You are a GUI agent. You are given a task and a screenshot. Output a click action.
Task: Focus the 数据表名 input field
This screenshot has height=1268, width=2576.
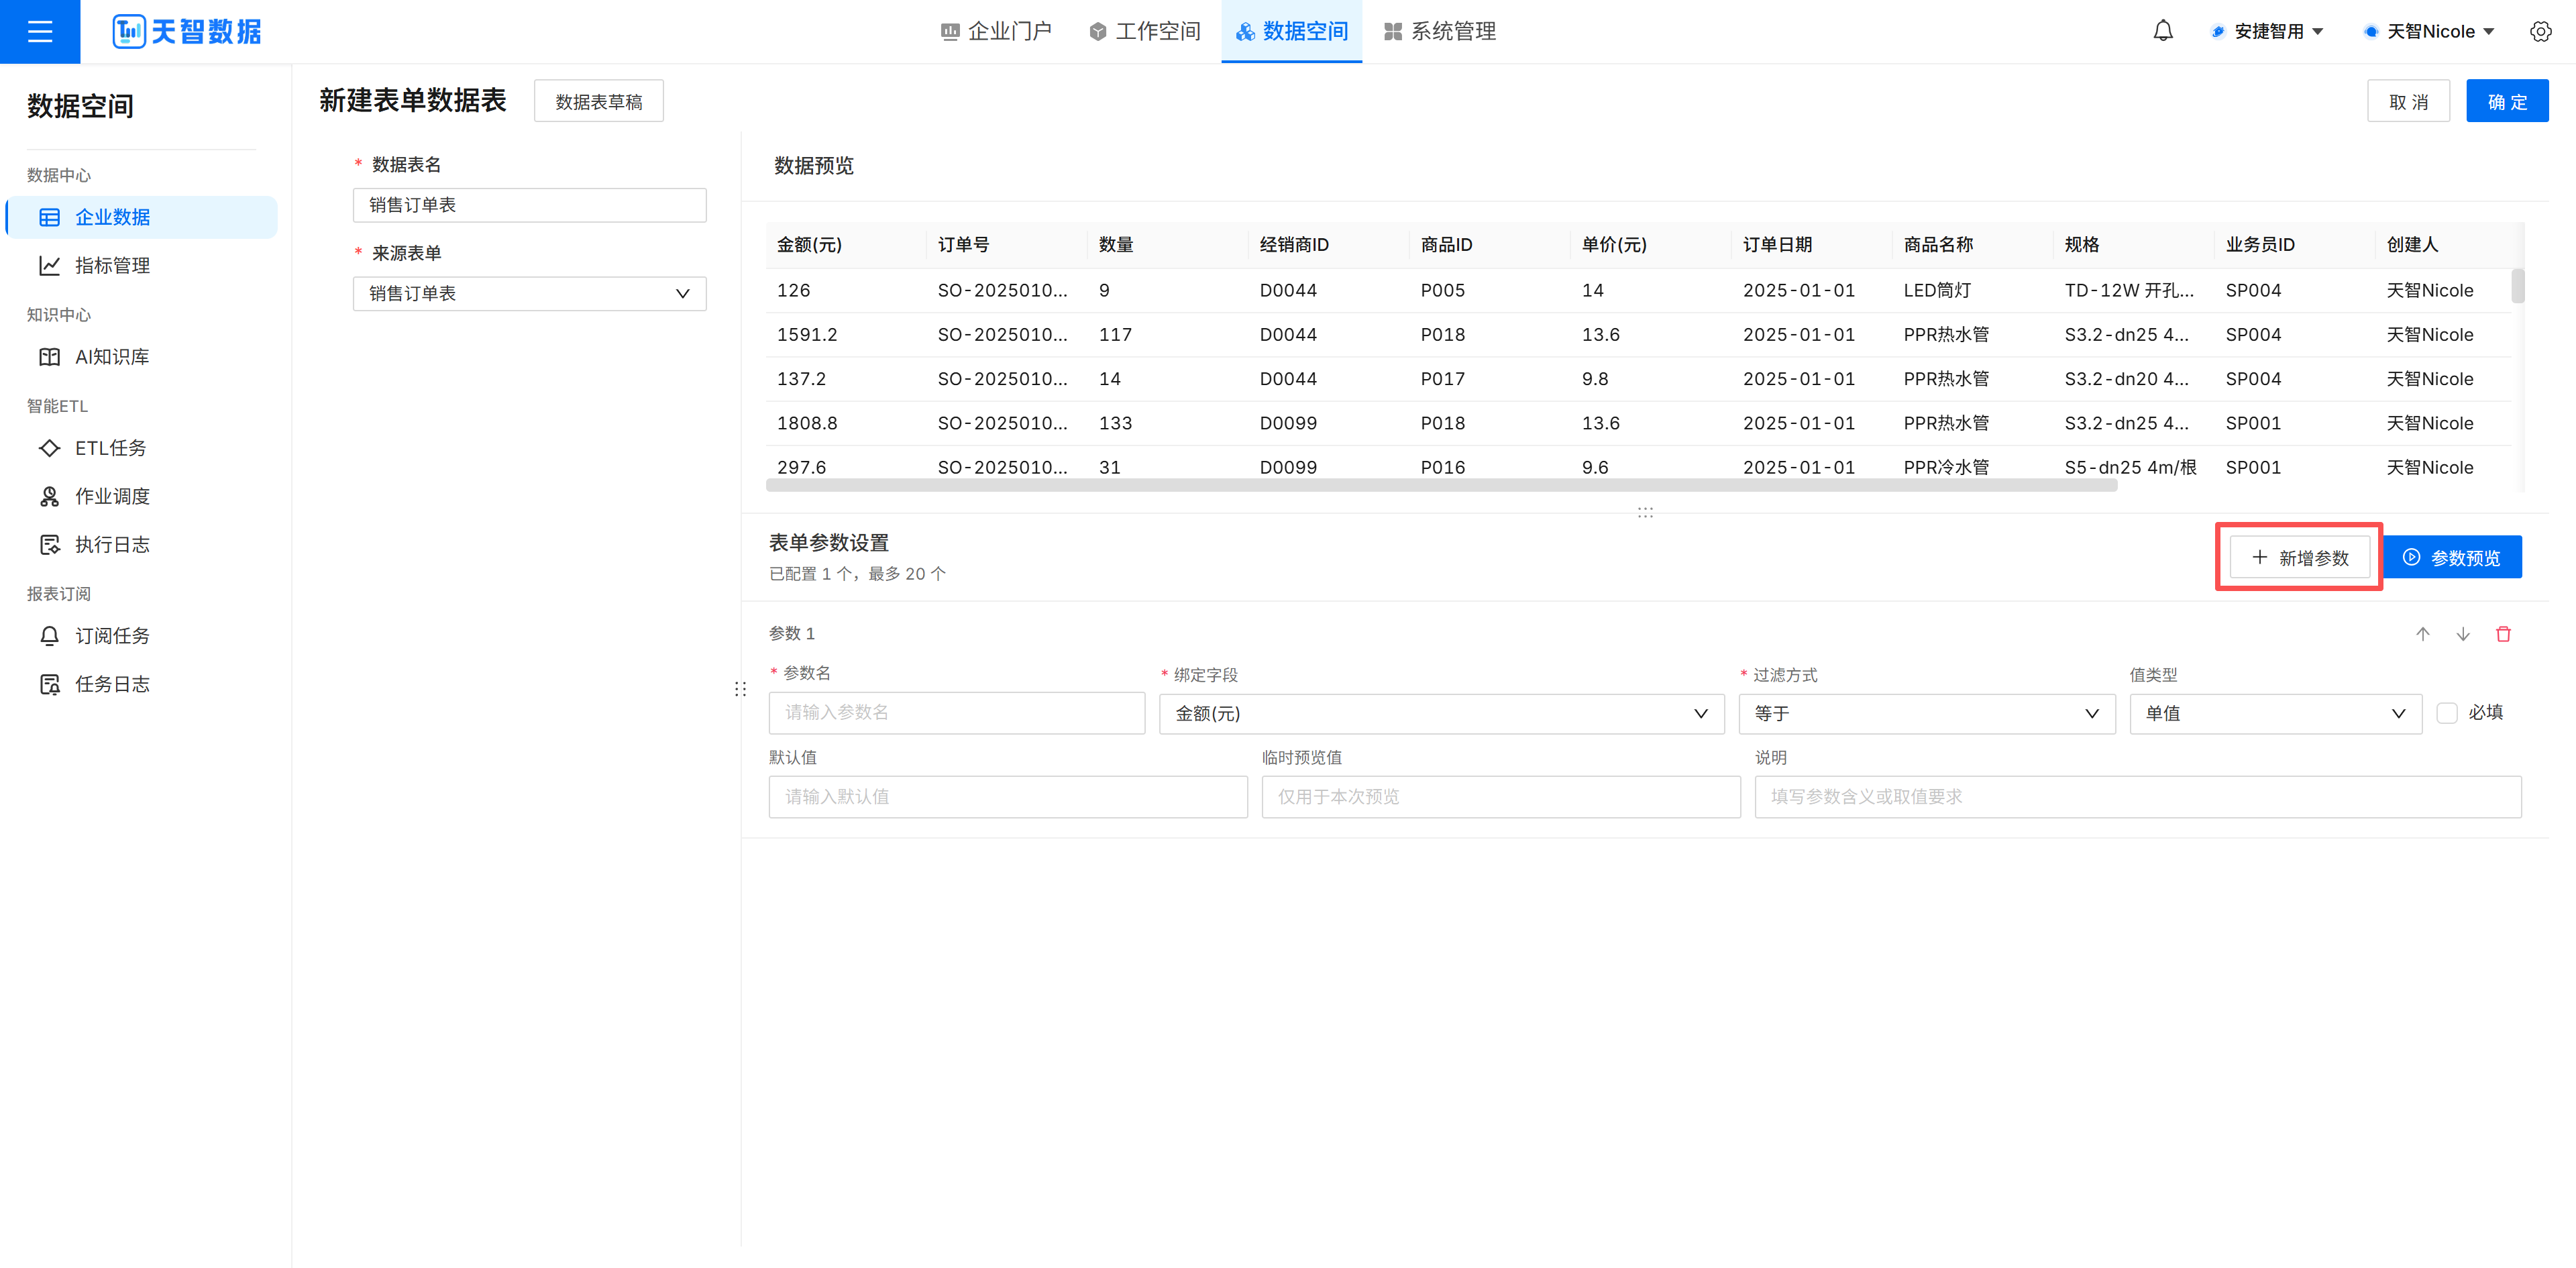click(x=530, y=205)
